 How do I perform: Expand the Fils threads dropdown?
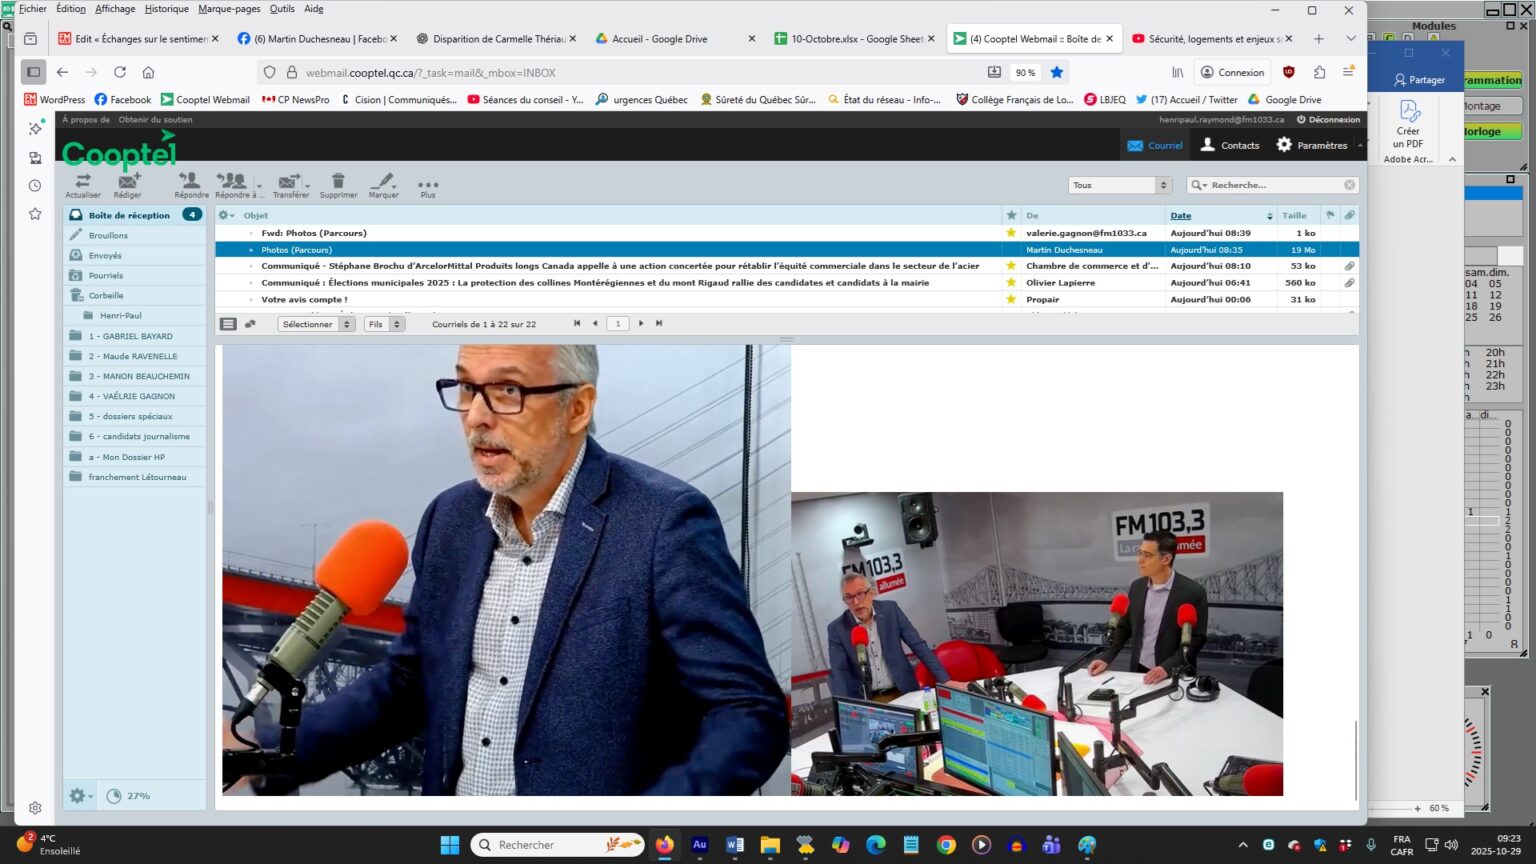[384, 324]
